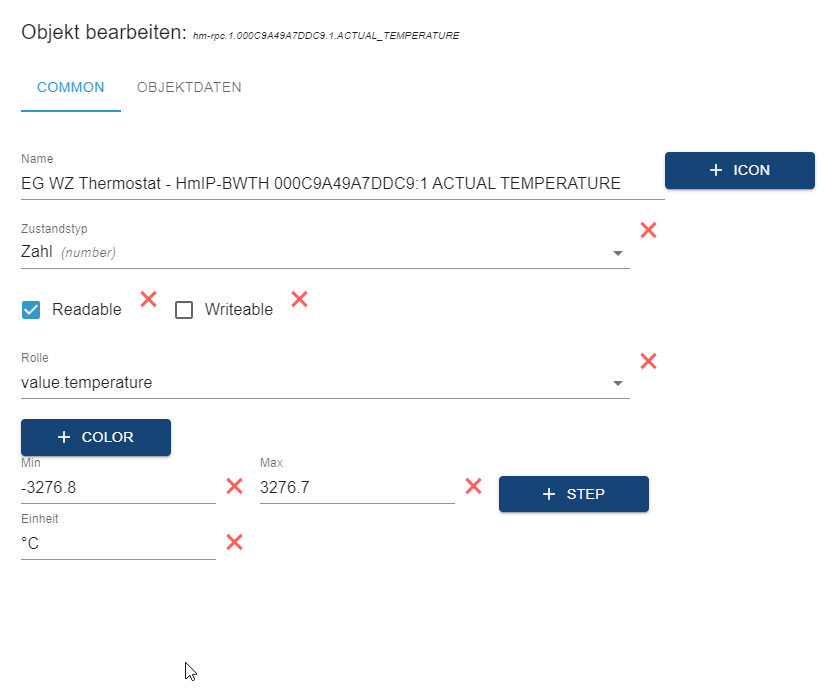Uncheck the Readable checkbox
The width and height of the screenshot is (824, 688).
pos(31,310)
